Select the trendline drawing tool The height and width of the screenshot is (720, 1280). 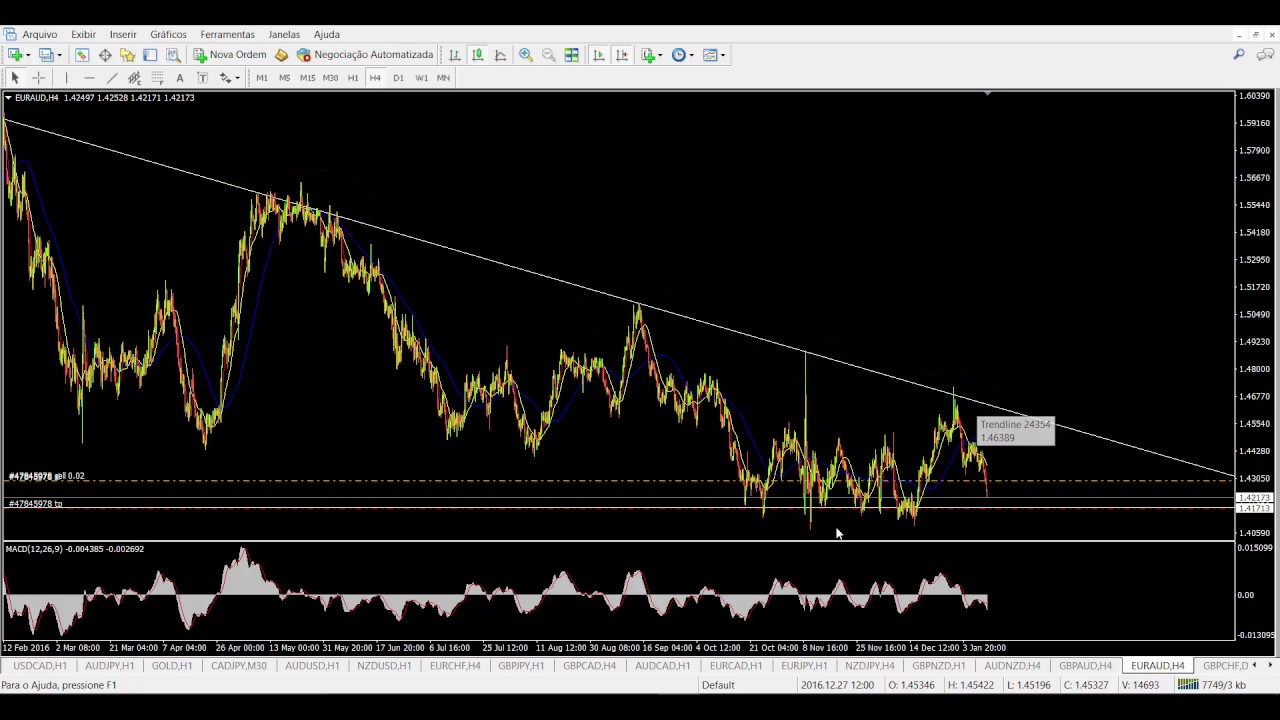112,78
